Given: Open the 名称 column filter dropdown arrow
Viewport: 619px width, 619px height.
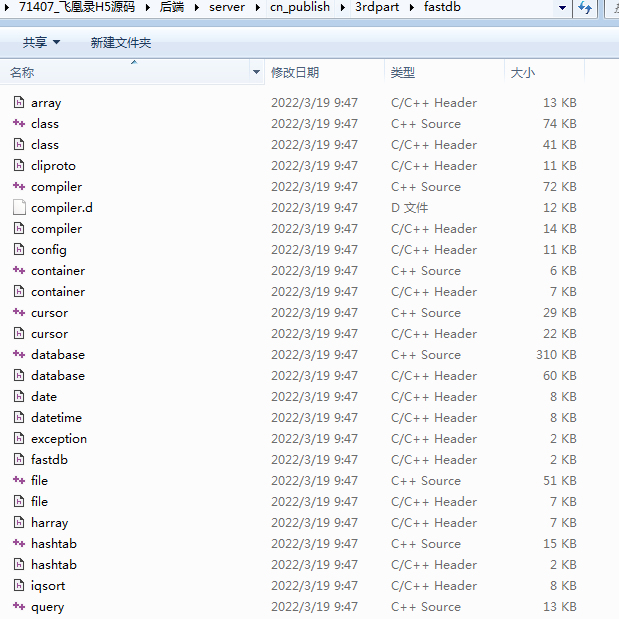Looking at the screenshot, I should (257, 73).
